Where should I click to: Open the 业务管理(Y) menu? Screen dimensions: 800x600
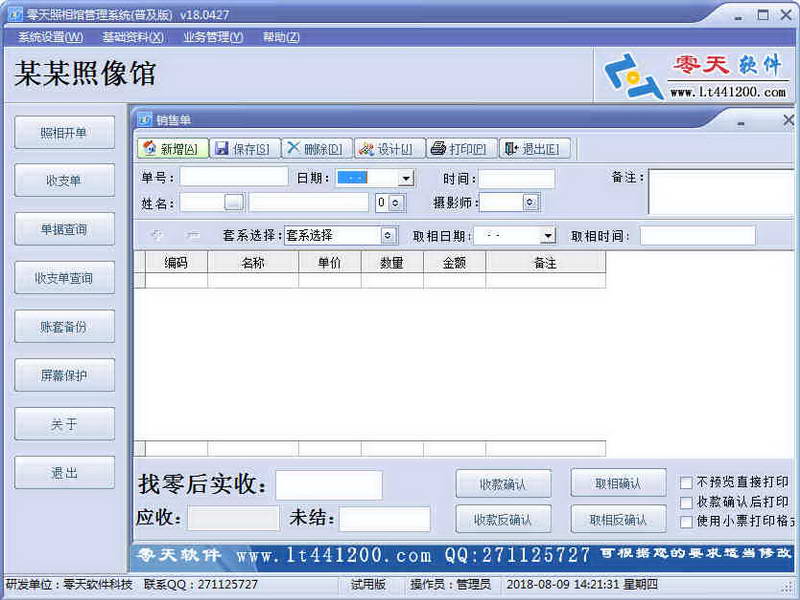click(x=214, y=37)
